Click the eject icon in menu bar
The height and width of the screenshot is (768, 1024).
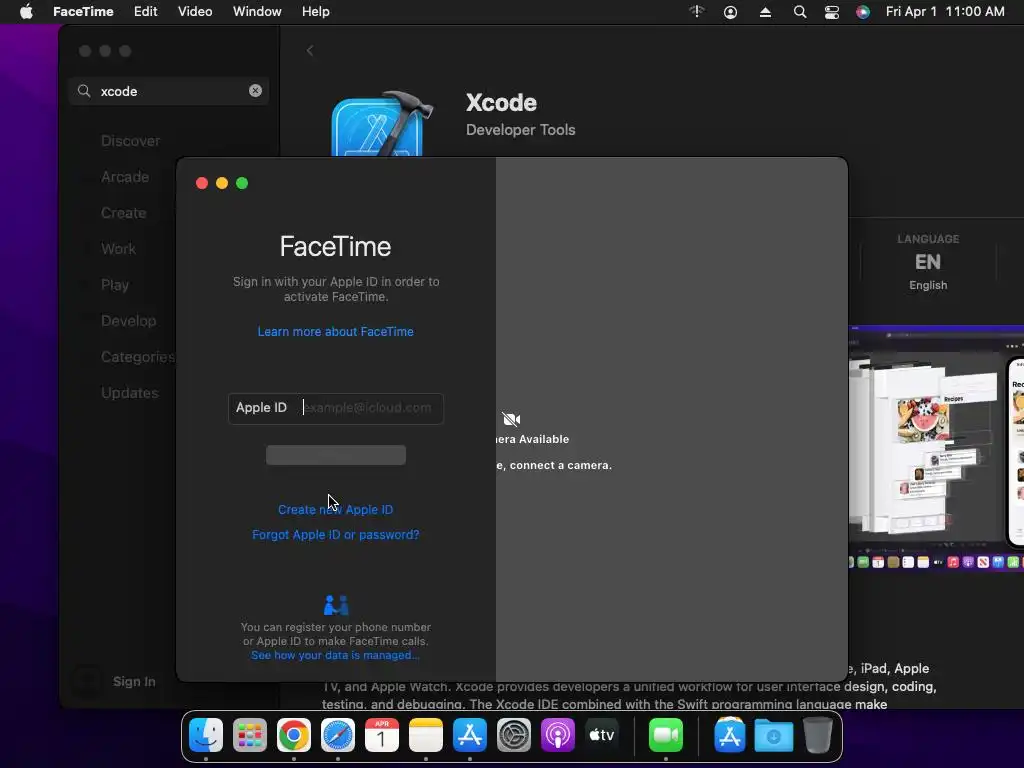pyautogui.click(x=765, y=12)
